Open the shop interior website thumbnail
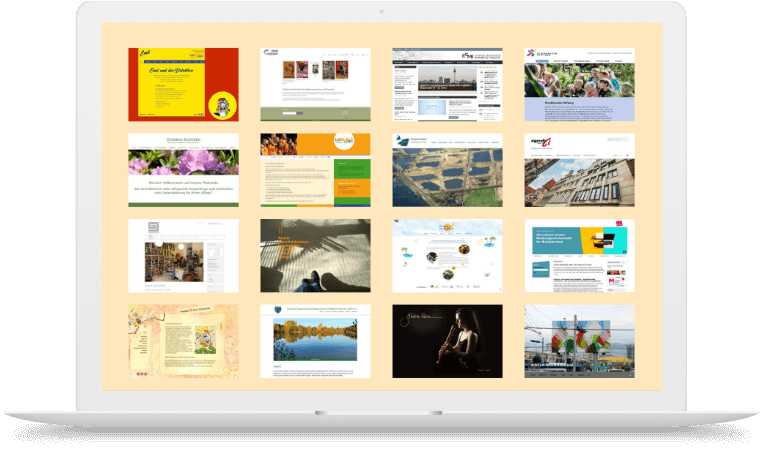 tap(183, 256)
